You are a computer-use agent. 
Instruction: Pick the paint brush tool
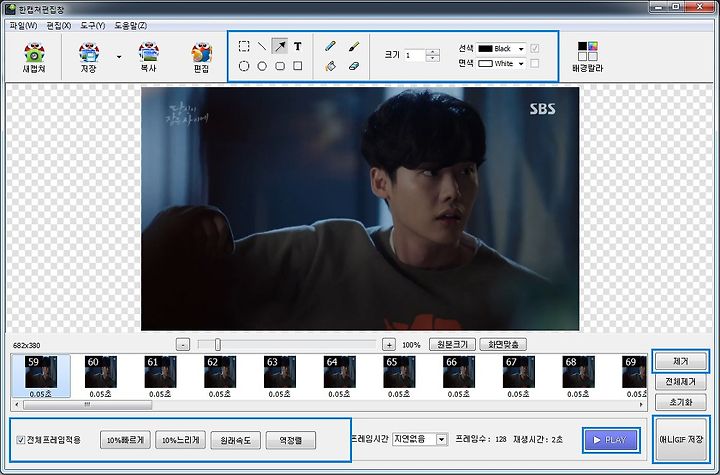[x=354, y=46]
